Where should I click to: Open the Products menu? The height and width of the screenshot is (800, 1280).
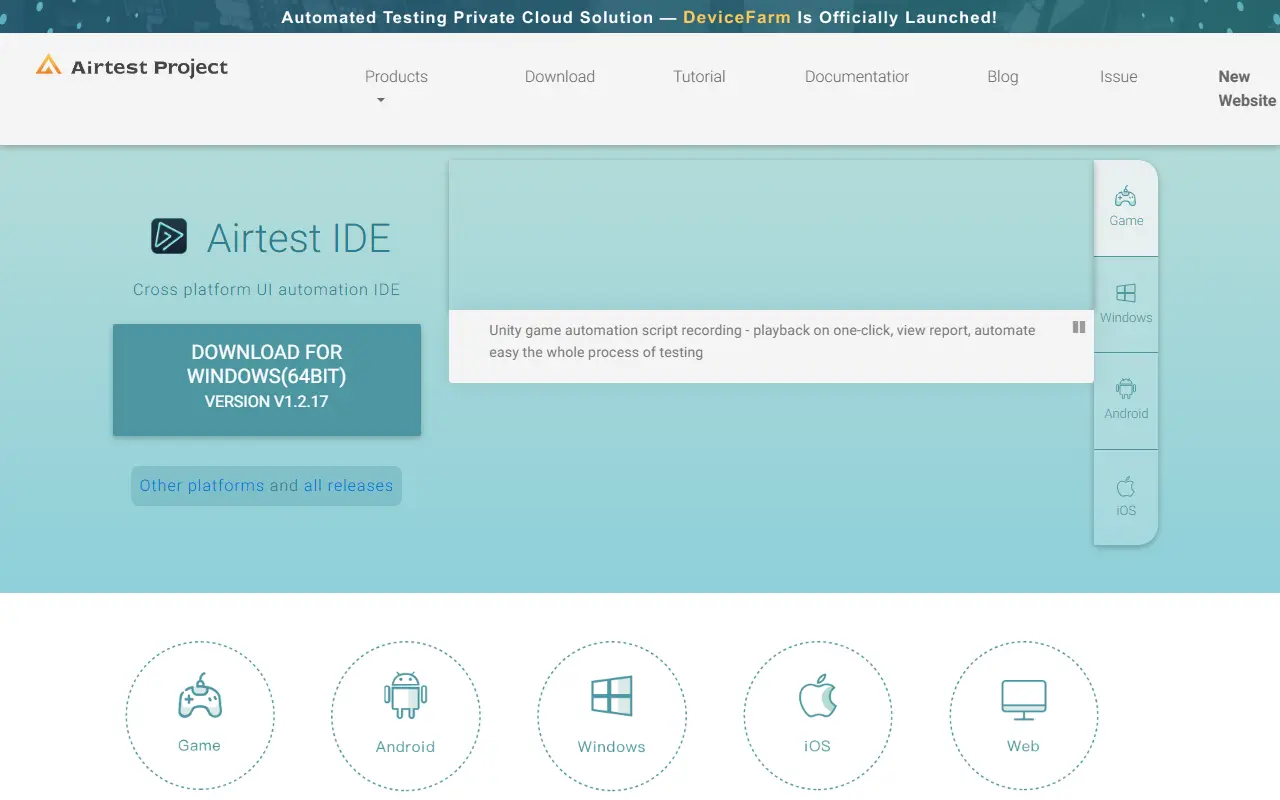pyautogui.click(x=396, y=77)
